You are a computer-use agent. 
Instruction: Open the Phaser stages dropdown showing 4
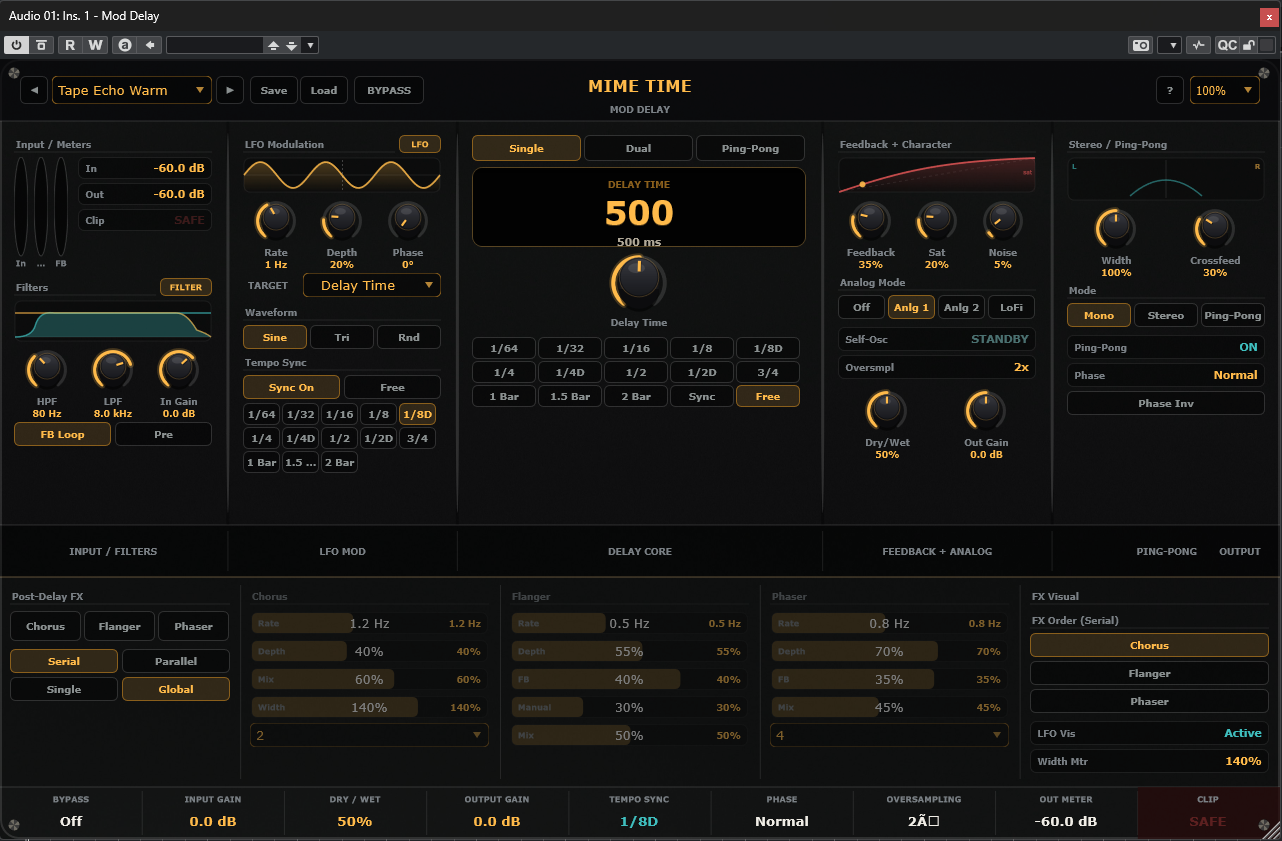pos(889,735)
